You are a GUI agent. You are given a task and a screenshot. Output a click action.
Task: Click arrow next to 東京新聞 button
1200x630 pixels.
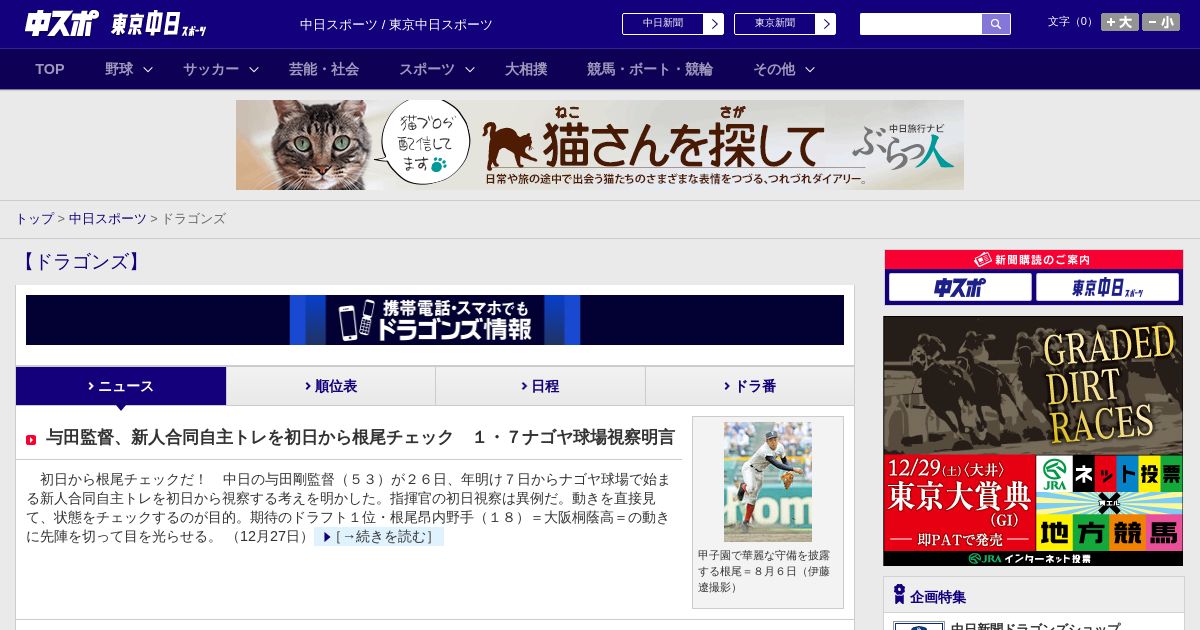[825, 24]
